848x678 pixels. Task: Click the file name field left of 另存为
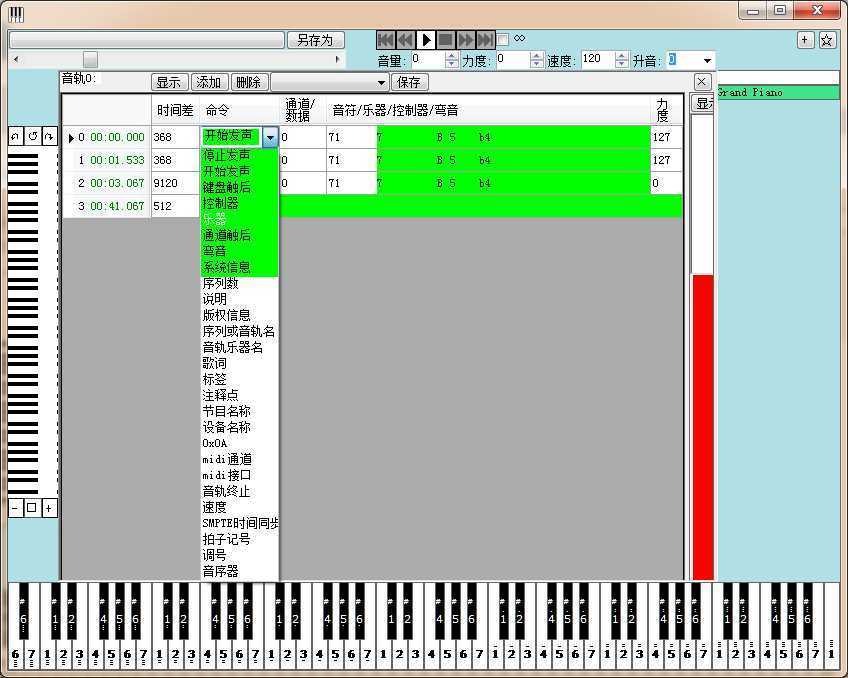147,40
